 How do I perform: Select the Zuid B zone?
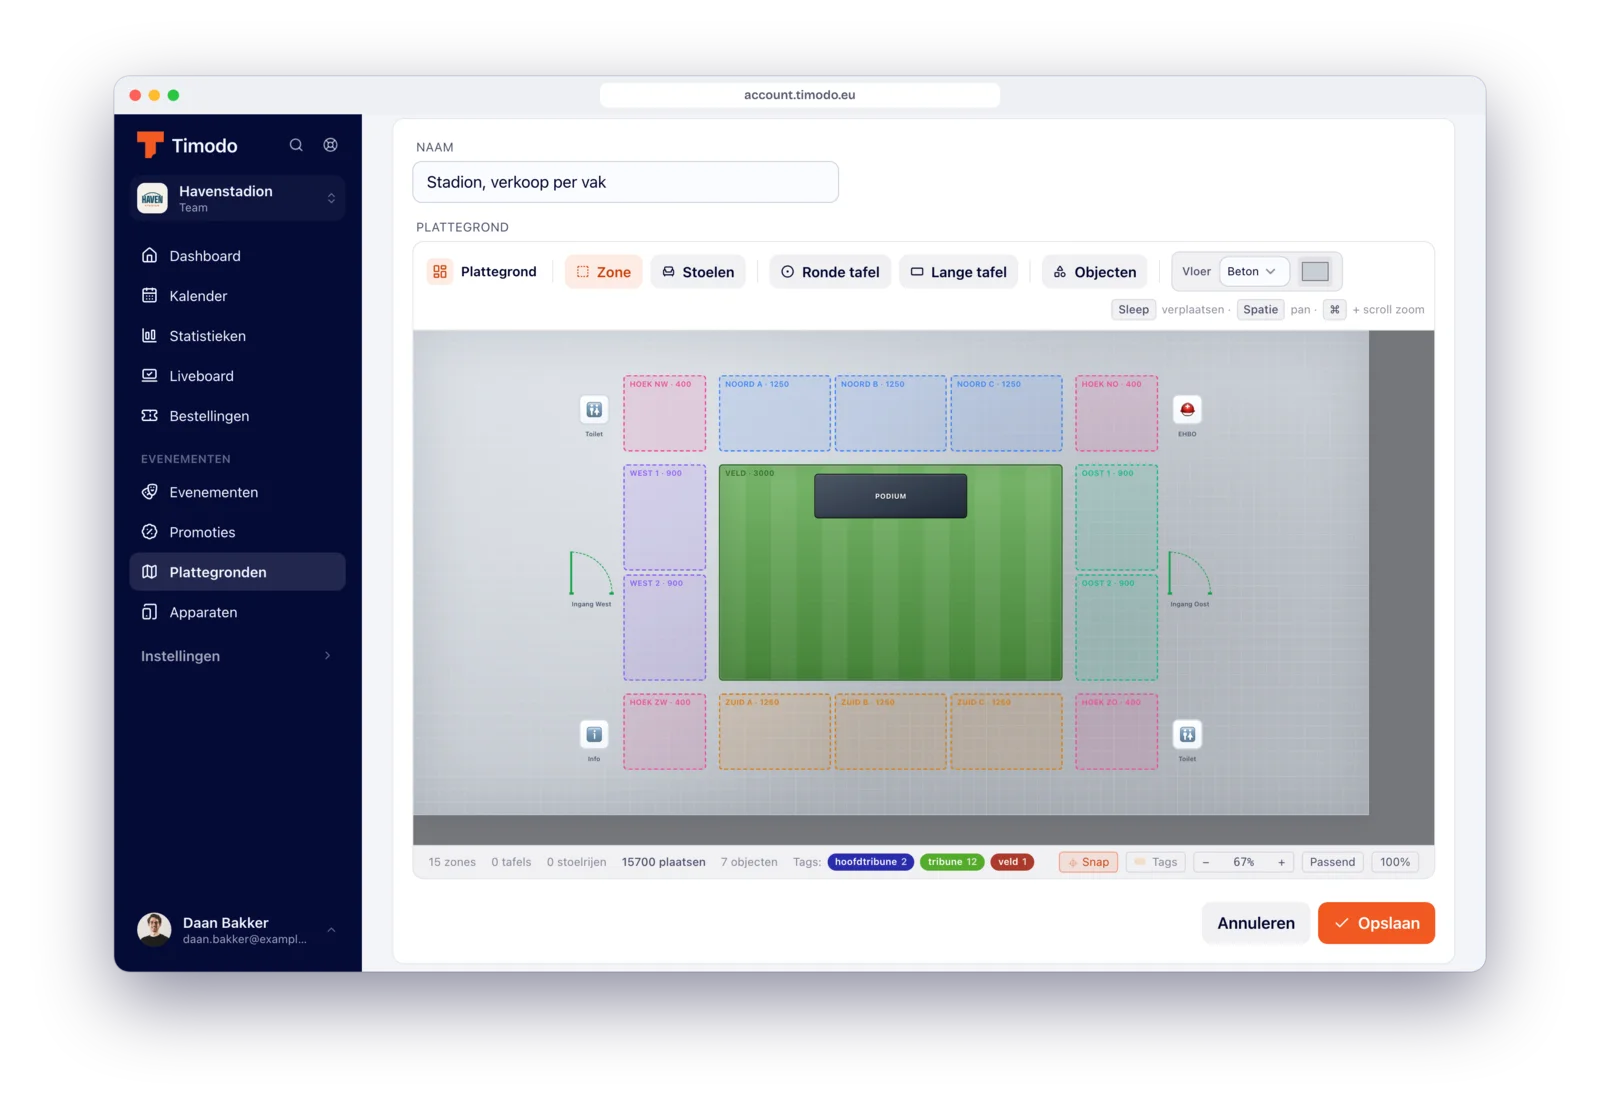(x=890, y=732)
